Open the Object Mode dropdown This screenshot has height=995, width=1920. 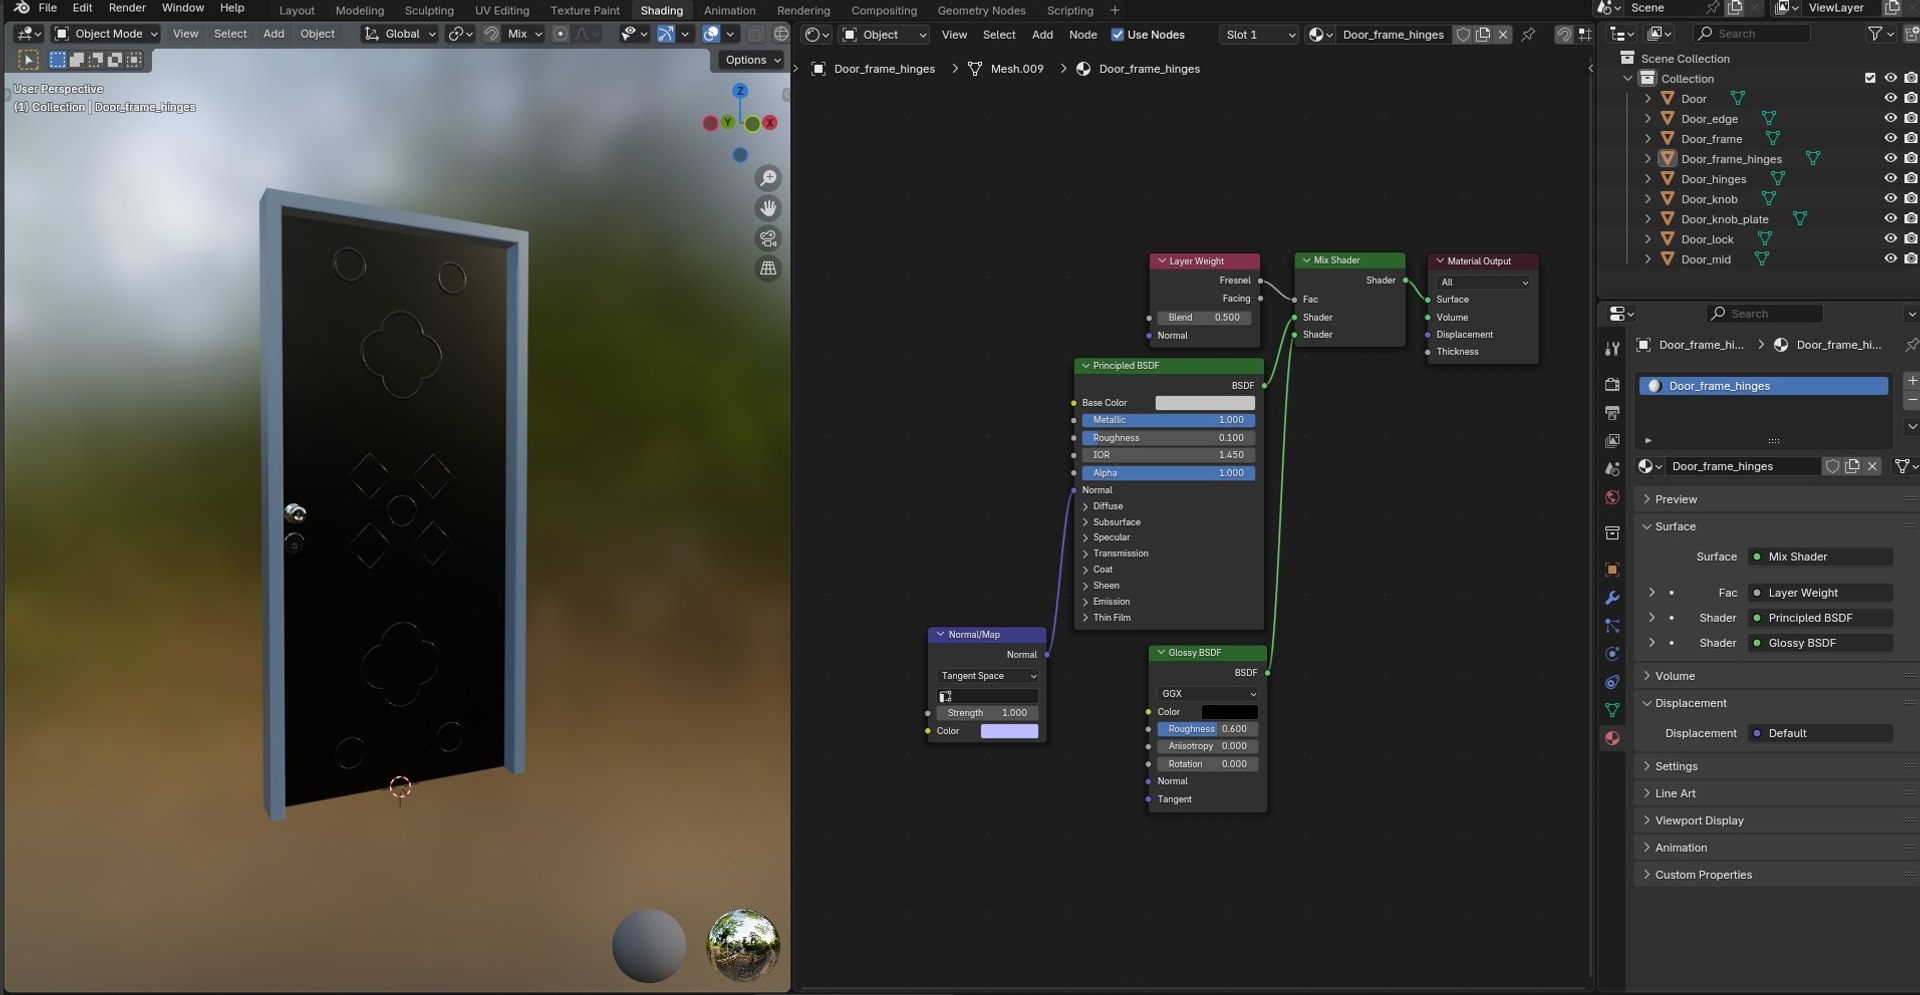pyautogui.click(x=106, y=34)
